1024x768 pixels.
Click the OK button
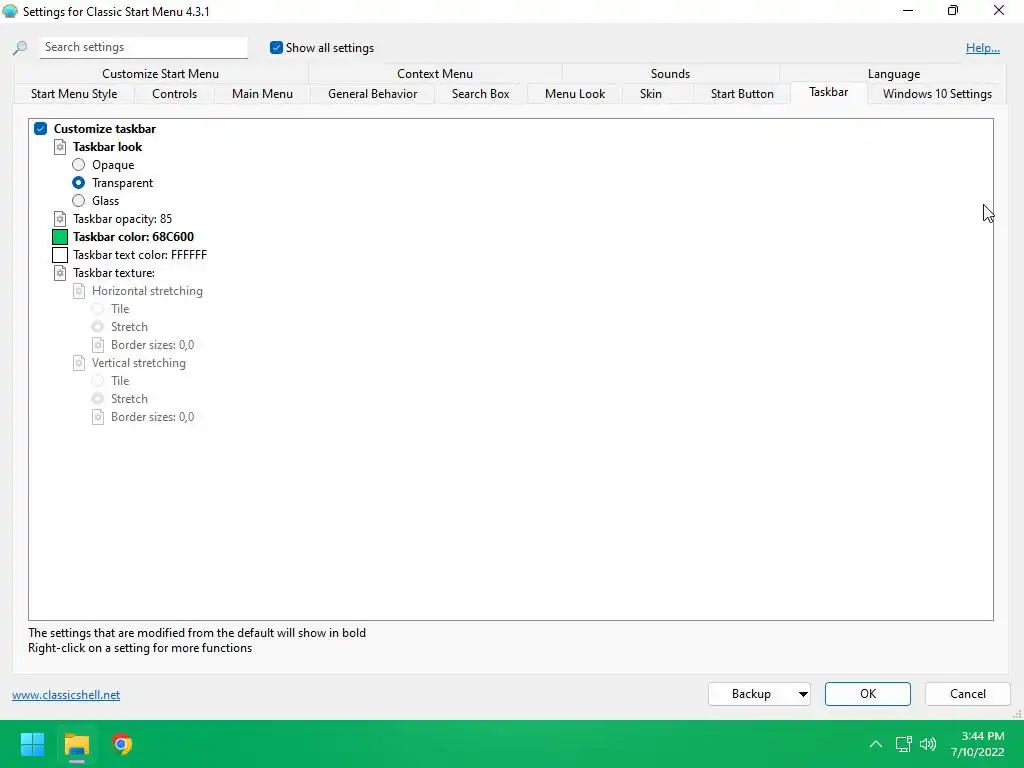867,694
